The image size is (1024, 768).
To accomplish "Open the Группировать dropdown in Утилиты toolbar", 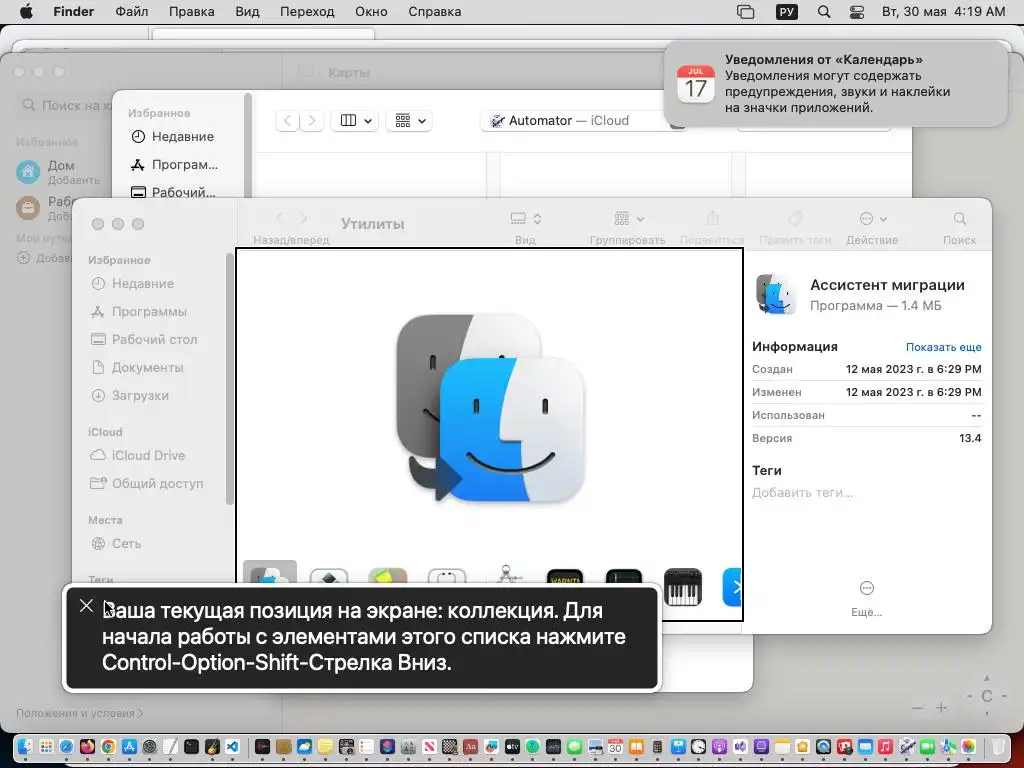I will [x=629, y=219].
